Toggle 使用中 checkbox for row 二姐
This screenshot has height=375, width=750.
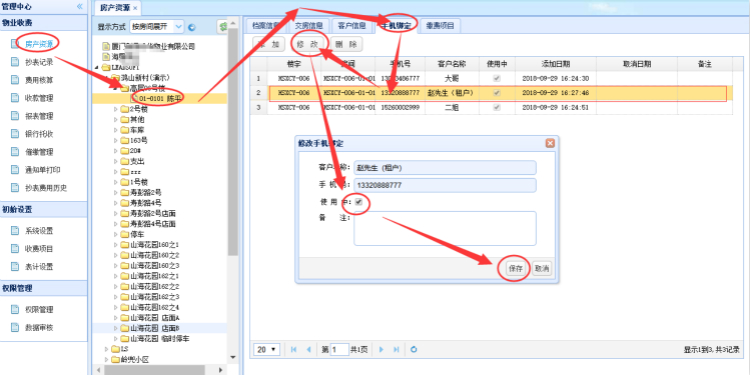(496, 108)
